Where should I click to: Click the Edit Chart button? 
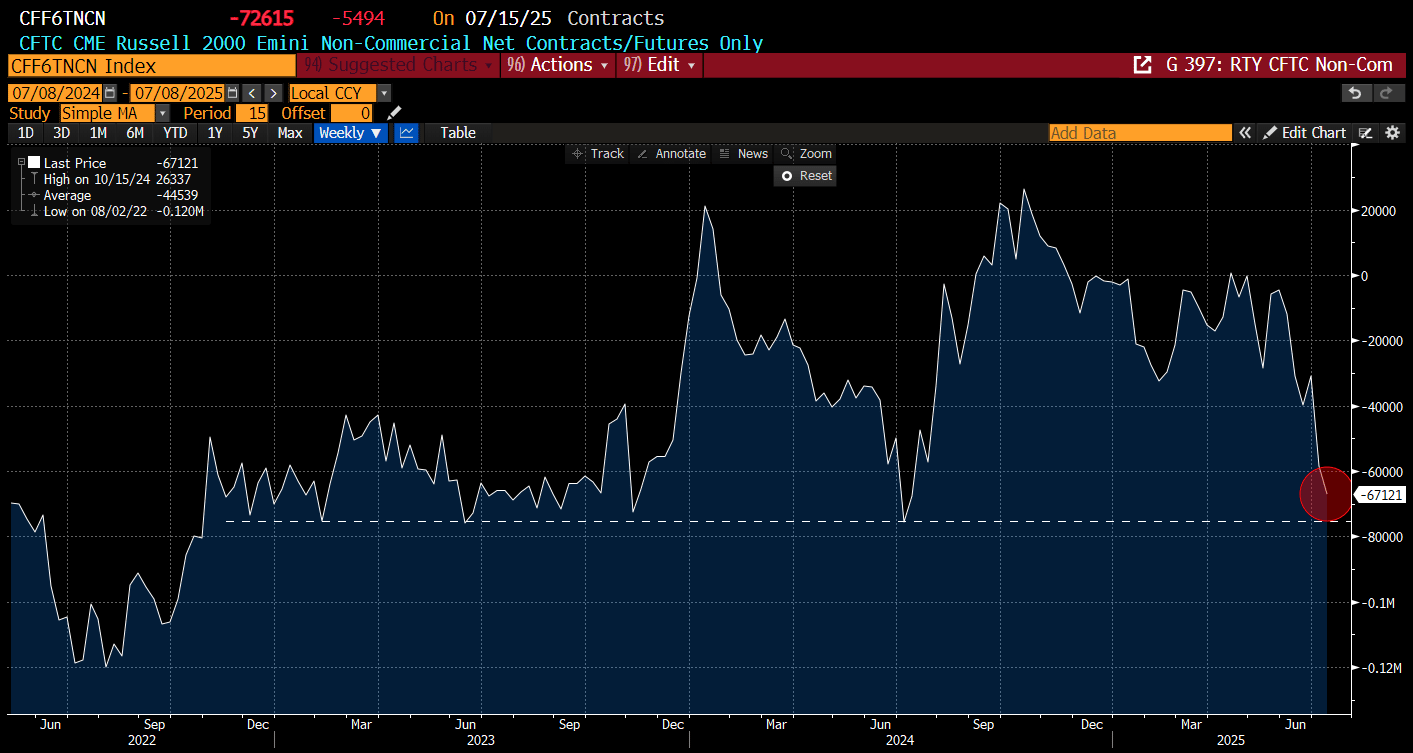[x=1304, y=133]
